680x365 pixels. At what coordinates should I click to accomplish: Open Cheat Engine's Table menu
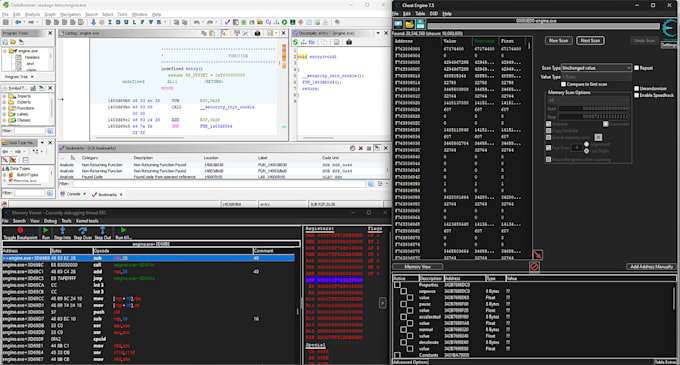click(x=420, y=14)
